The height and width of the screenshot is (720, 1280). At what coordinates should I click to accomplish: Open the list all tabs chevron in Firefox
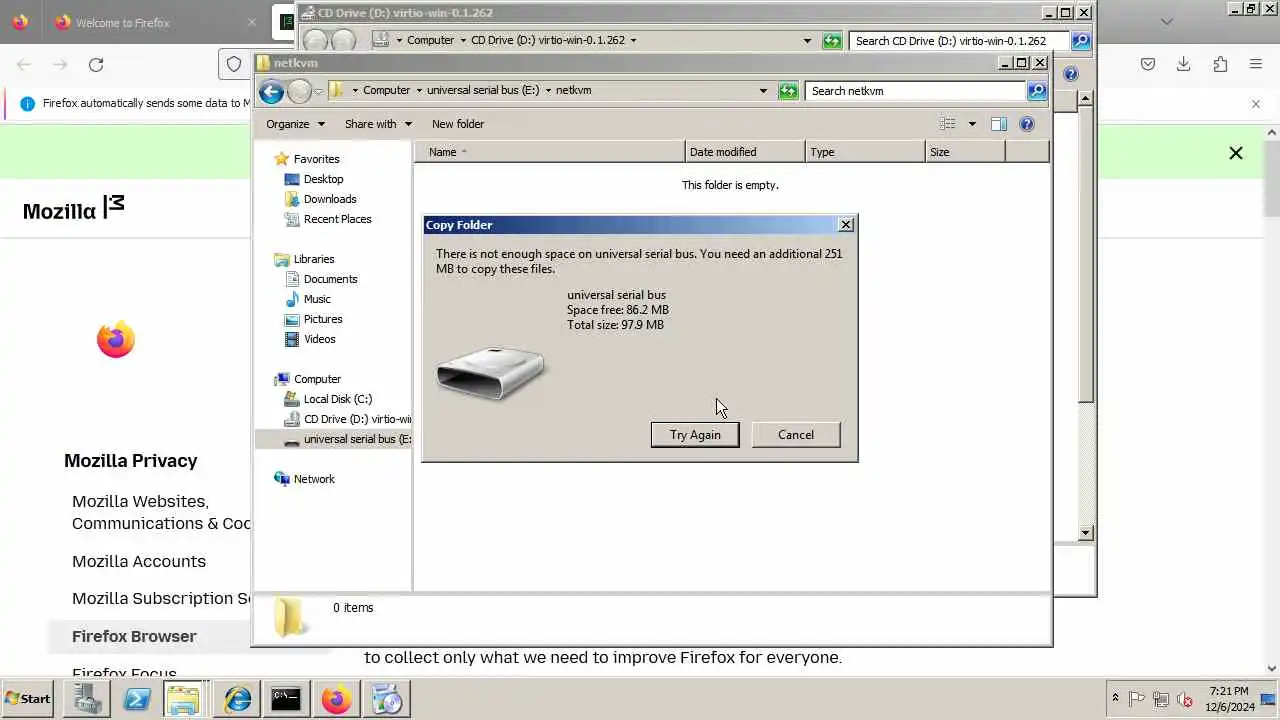1166,22
